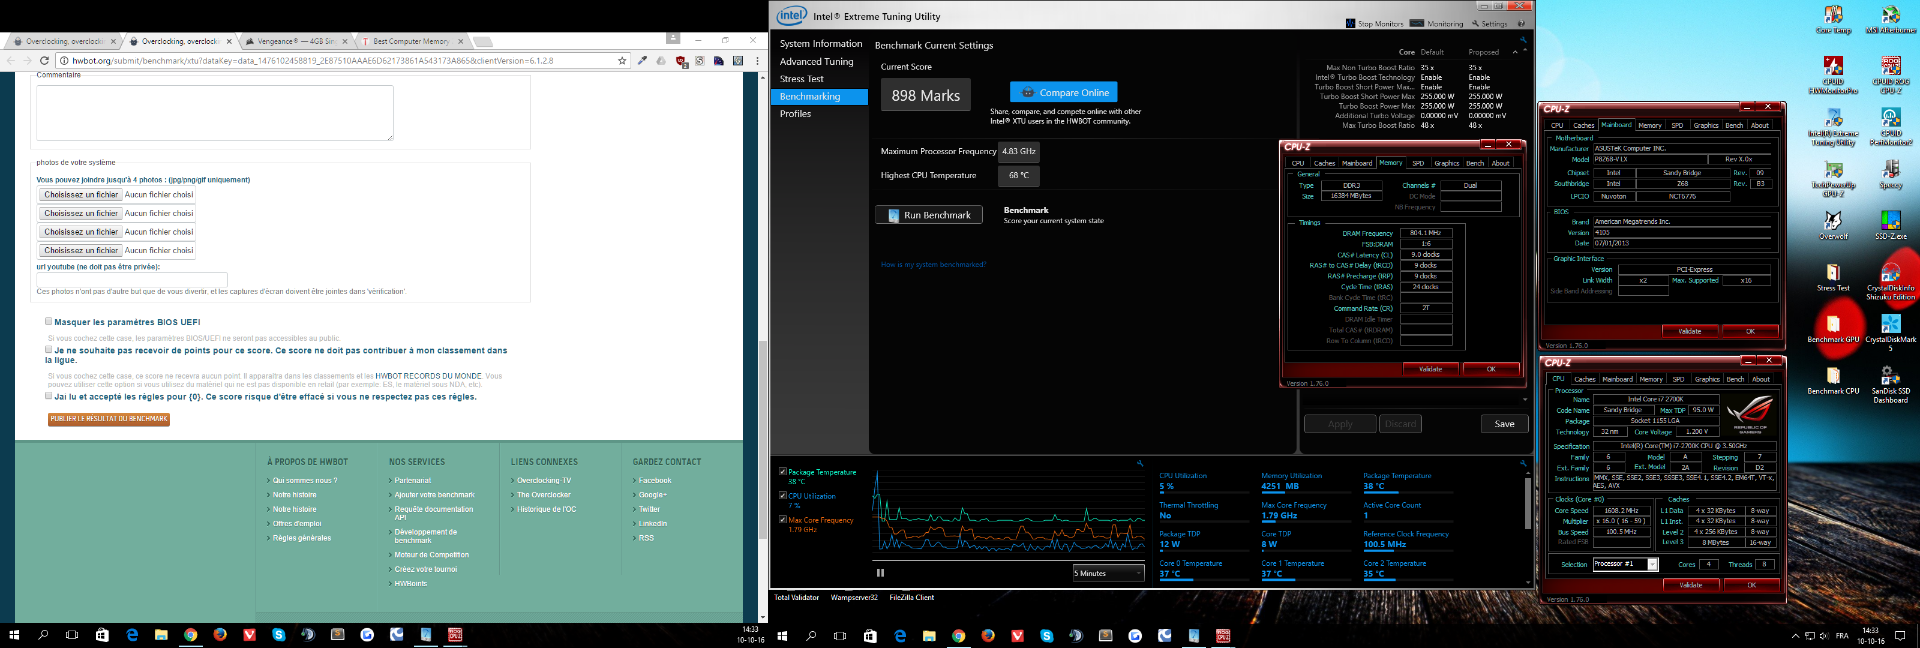This screenshot has height=648, width=1920.
Task: Select Stress Test in XTU sidebar
Action: pyautogui.click(x=802, y=79)
